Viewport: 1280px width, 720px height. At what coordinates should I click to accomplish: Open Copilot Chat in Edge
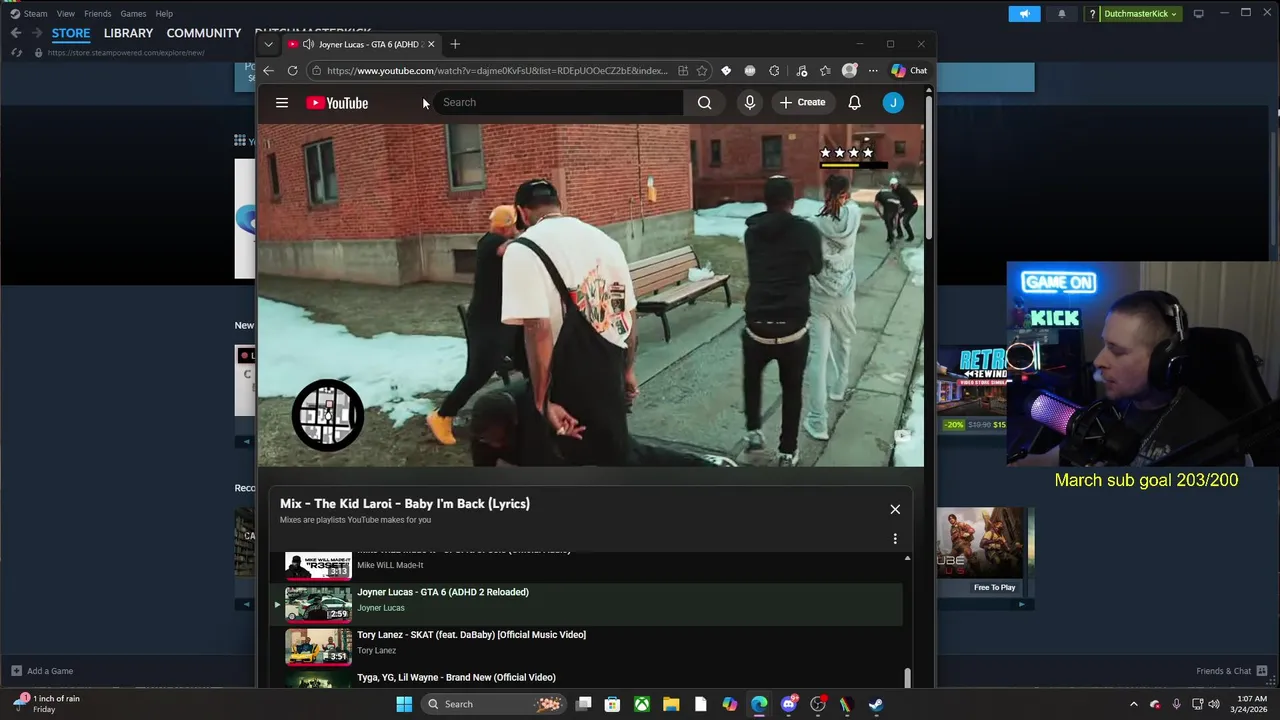point(909,71)
